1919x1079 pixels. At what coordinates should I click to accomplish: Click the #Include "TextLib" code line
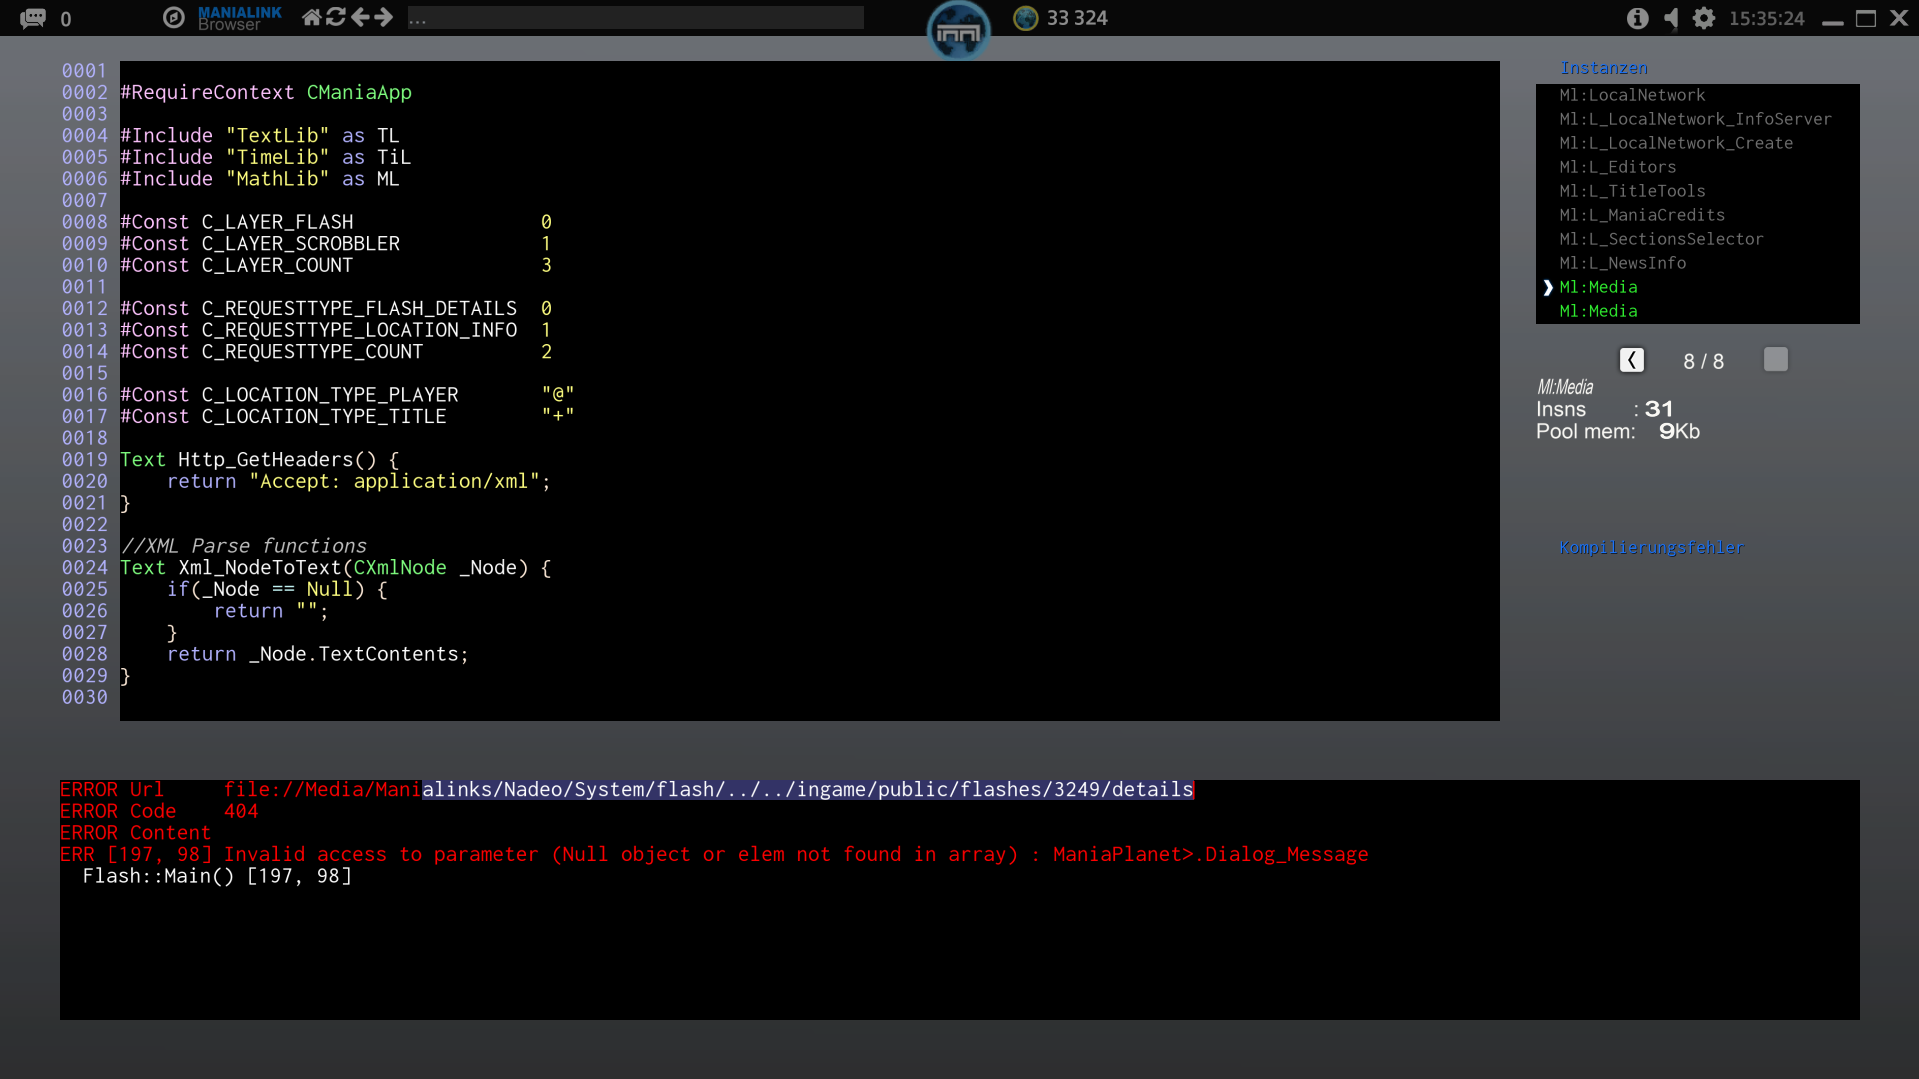tap(260, 136)
